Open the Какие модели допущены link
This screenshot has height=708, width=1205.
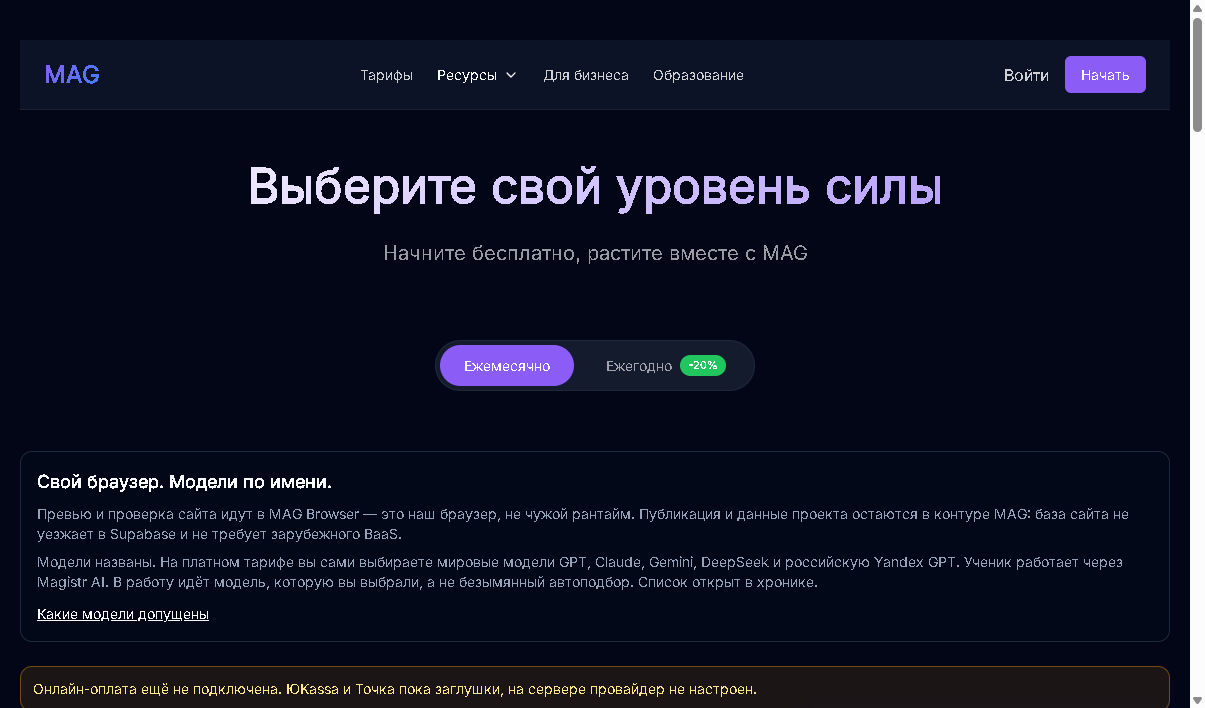point(123,614)
